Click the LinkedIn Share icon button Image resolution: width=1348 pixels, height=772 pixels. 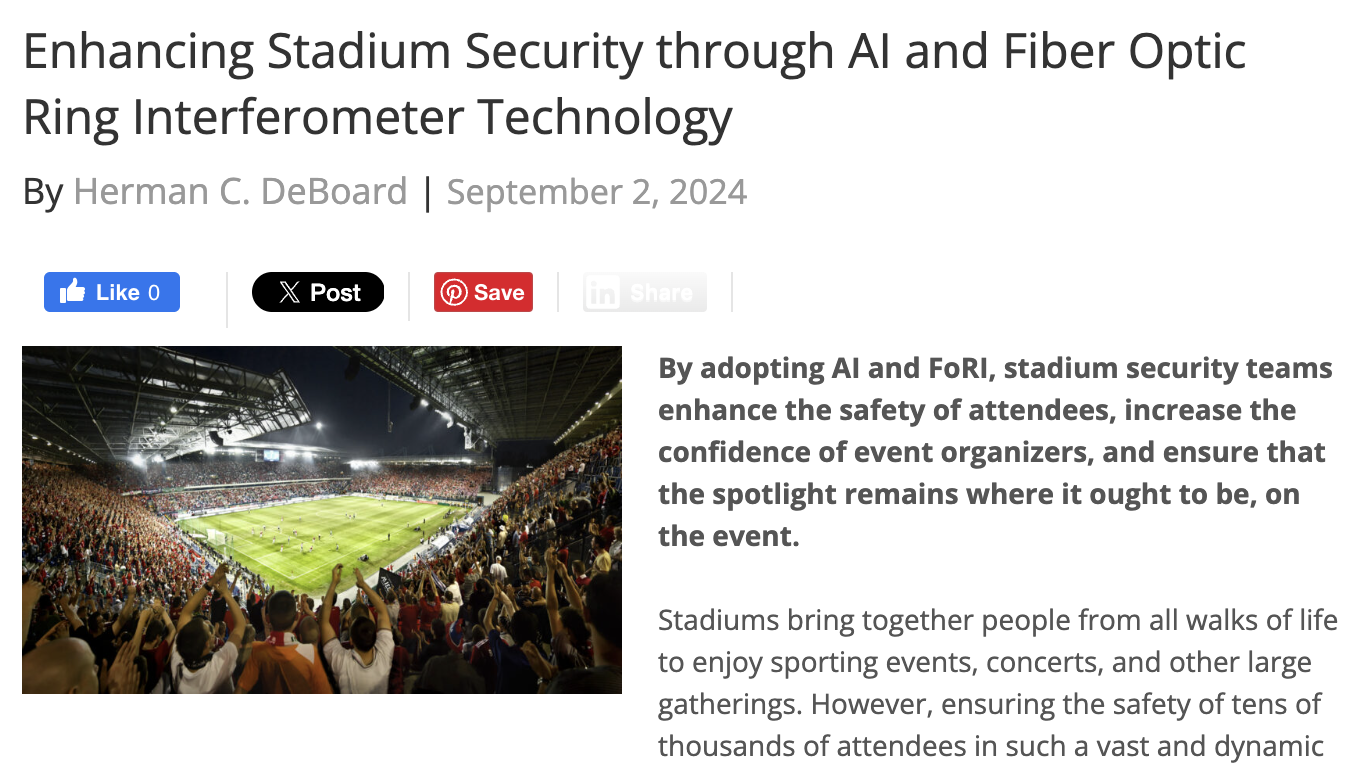pyautogui.click(x=644, y=292)
